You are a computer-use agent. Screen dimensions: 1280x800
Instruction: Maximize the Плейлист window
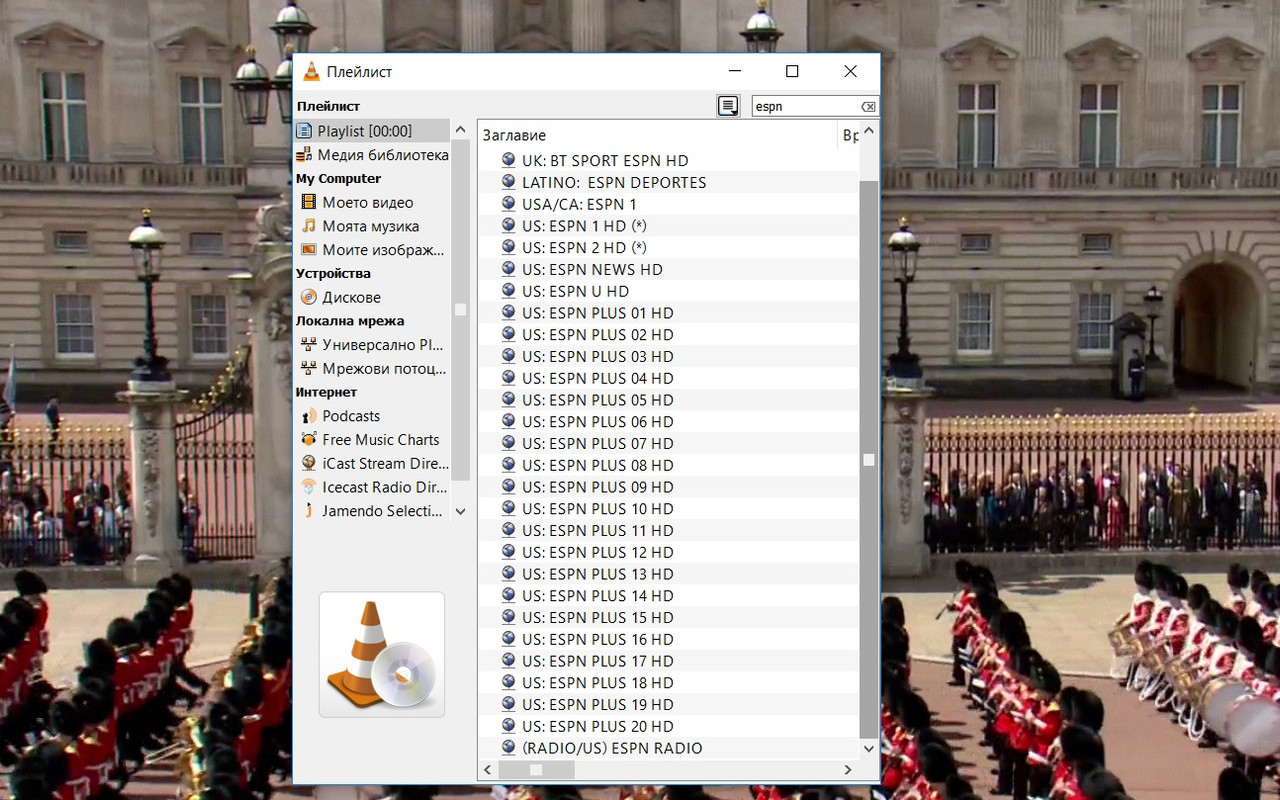click(792, 71)
